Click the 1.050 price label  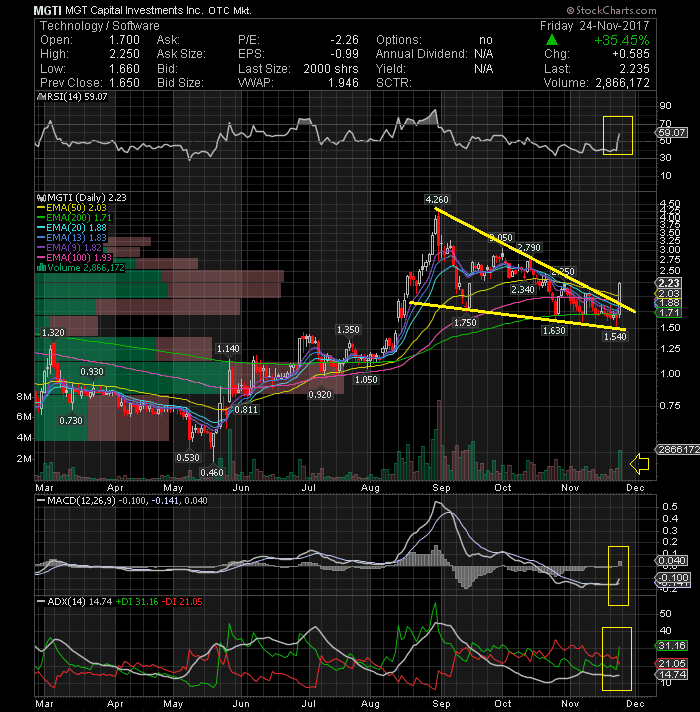click(x=366, y=379)
